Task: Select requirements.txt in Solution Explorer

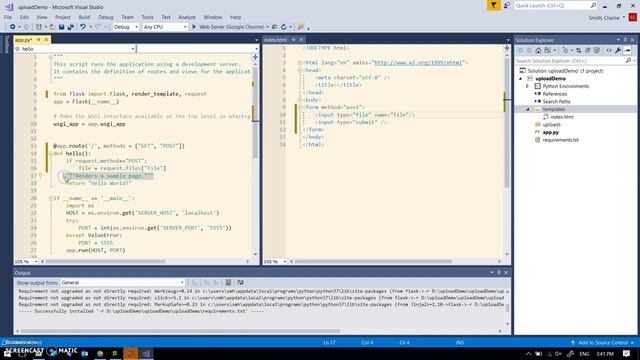Action: click(x=560, y=140)
